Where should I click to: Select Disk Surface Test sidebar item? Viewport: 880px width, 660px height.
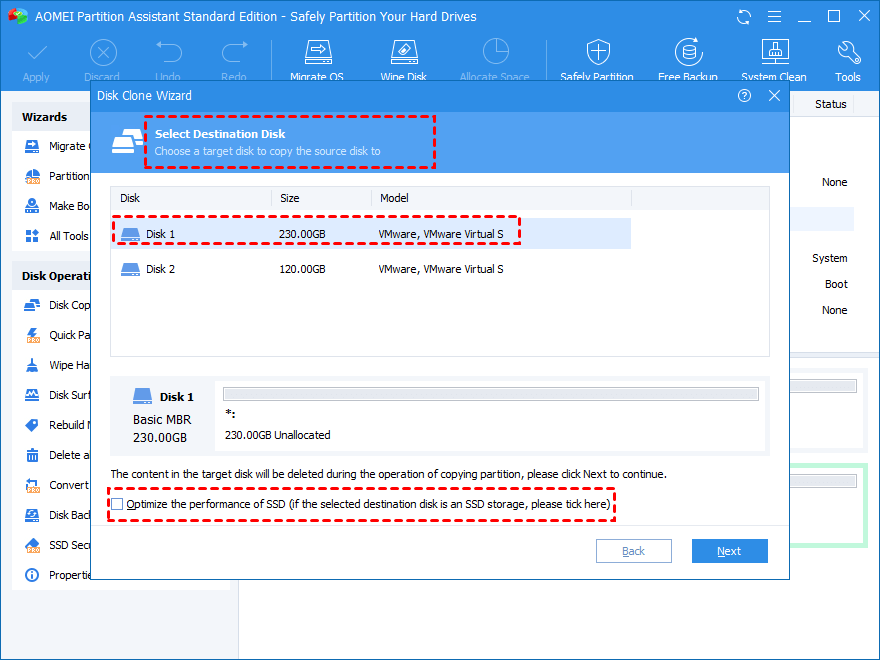coord(57,395)
